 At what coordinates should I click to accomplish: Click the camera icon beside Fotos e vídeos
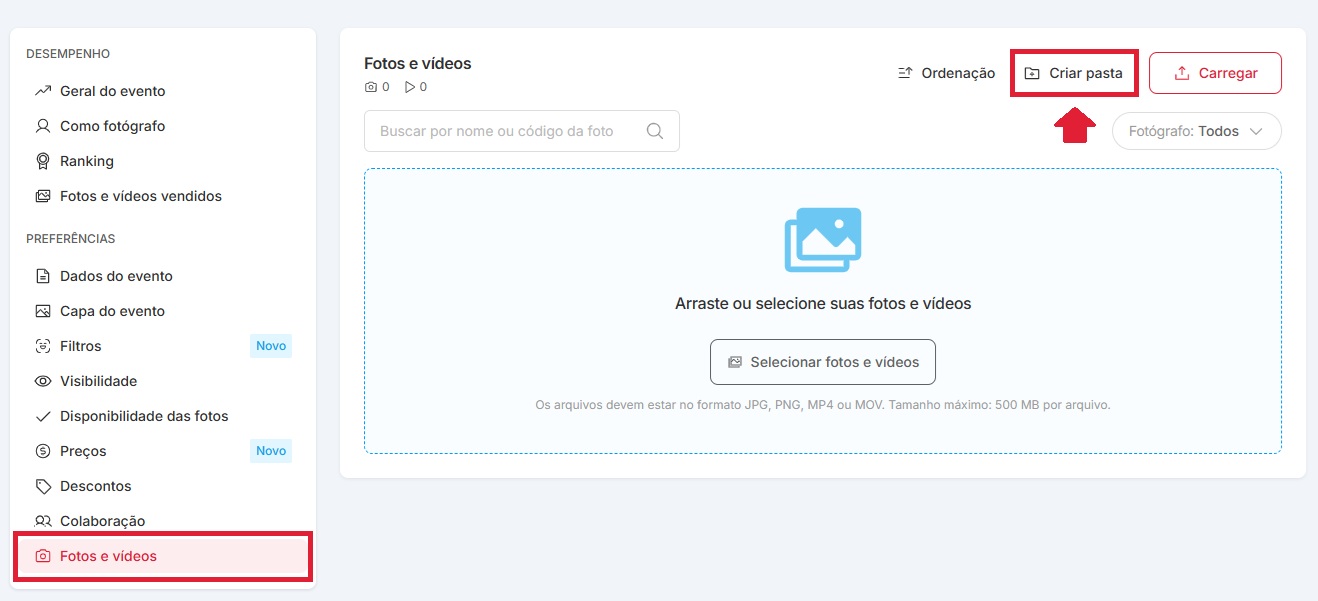[43, 556]
